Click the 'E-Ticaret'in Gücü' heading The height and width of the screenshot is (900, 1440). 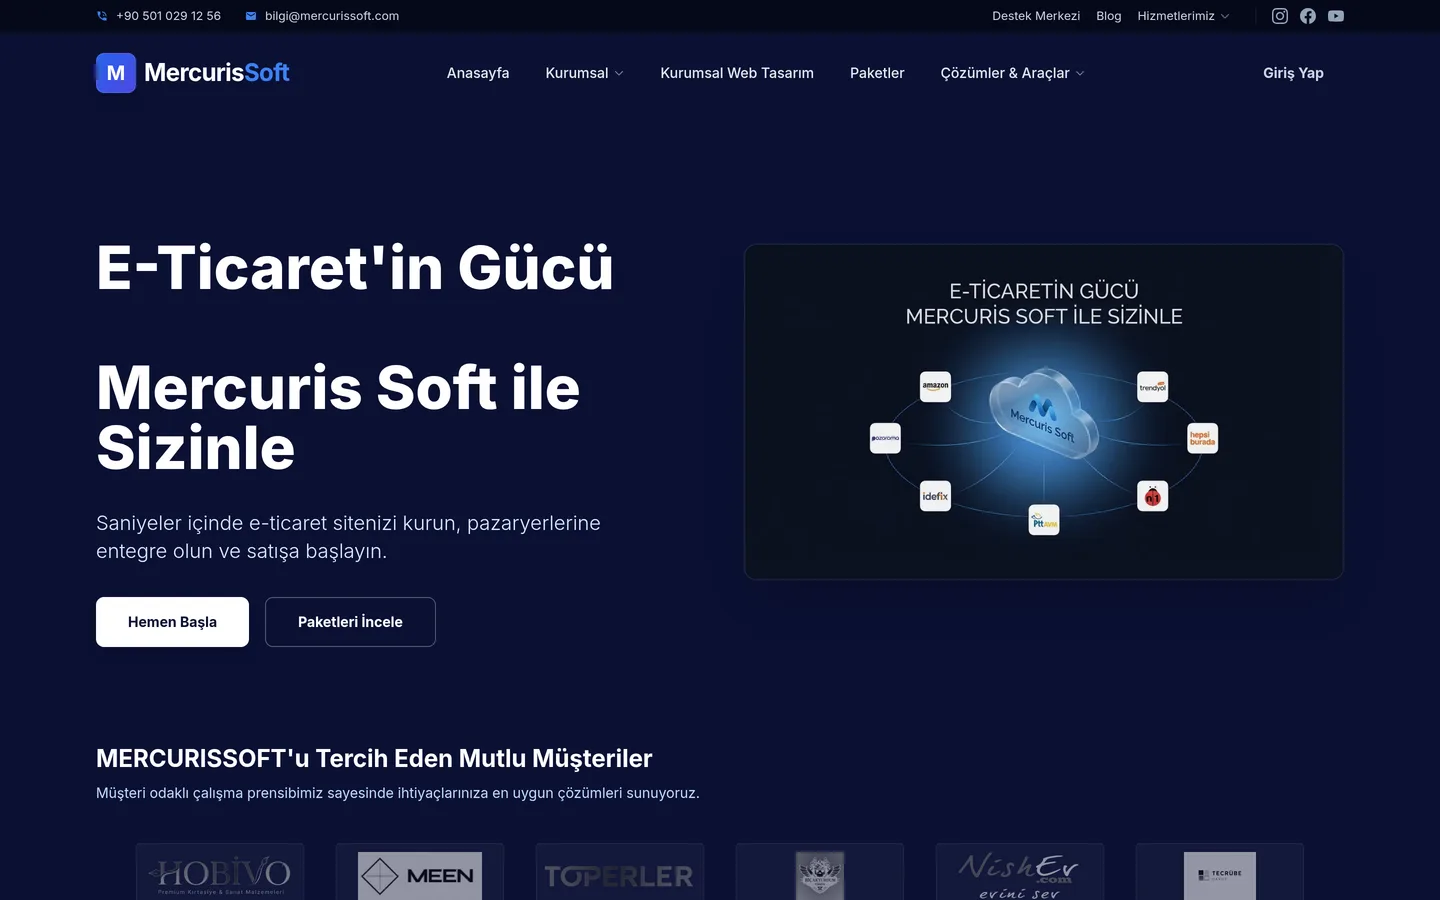(x=355, y=268)
